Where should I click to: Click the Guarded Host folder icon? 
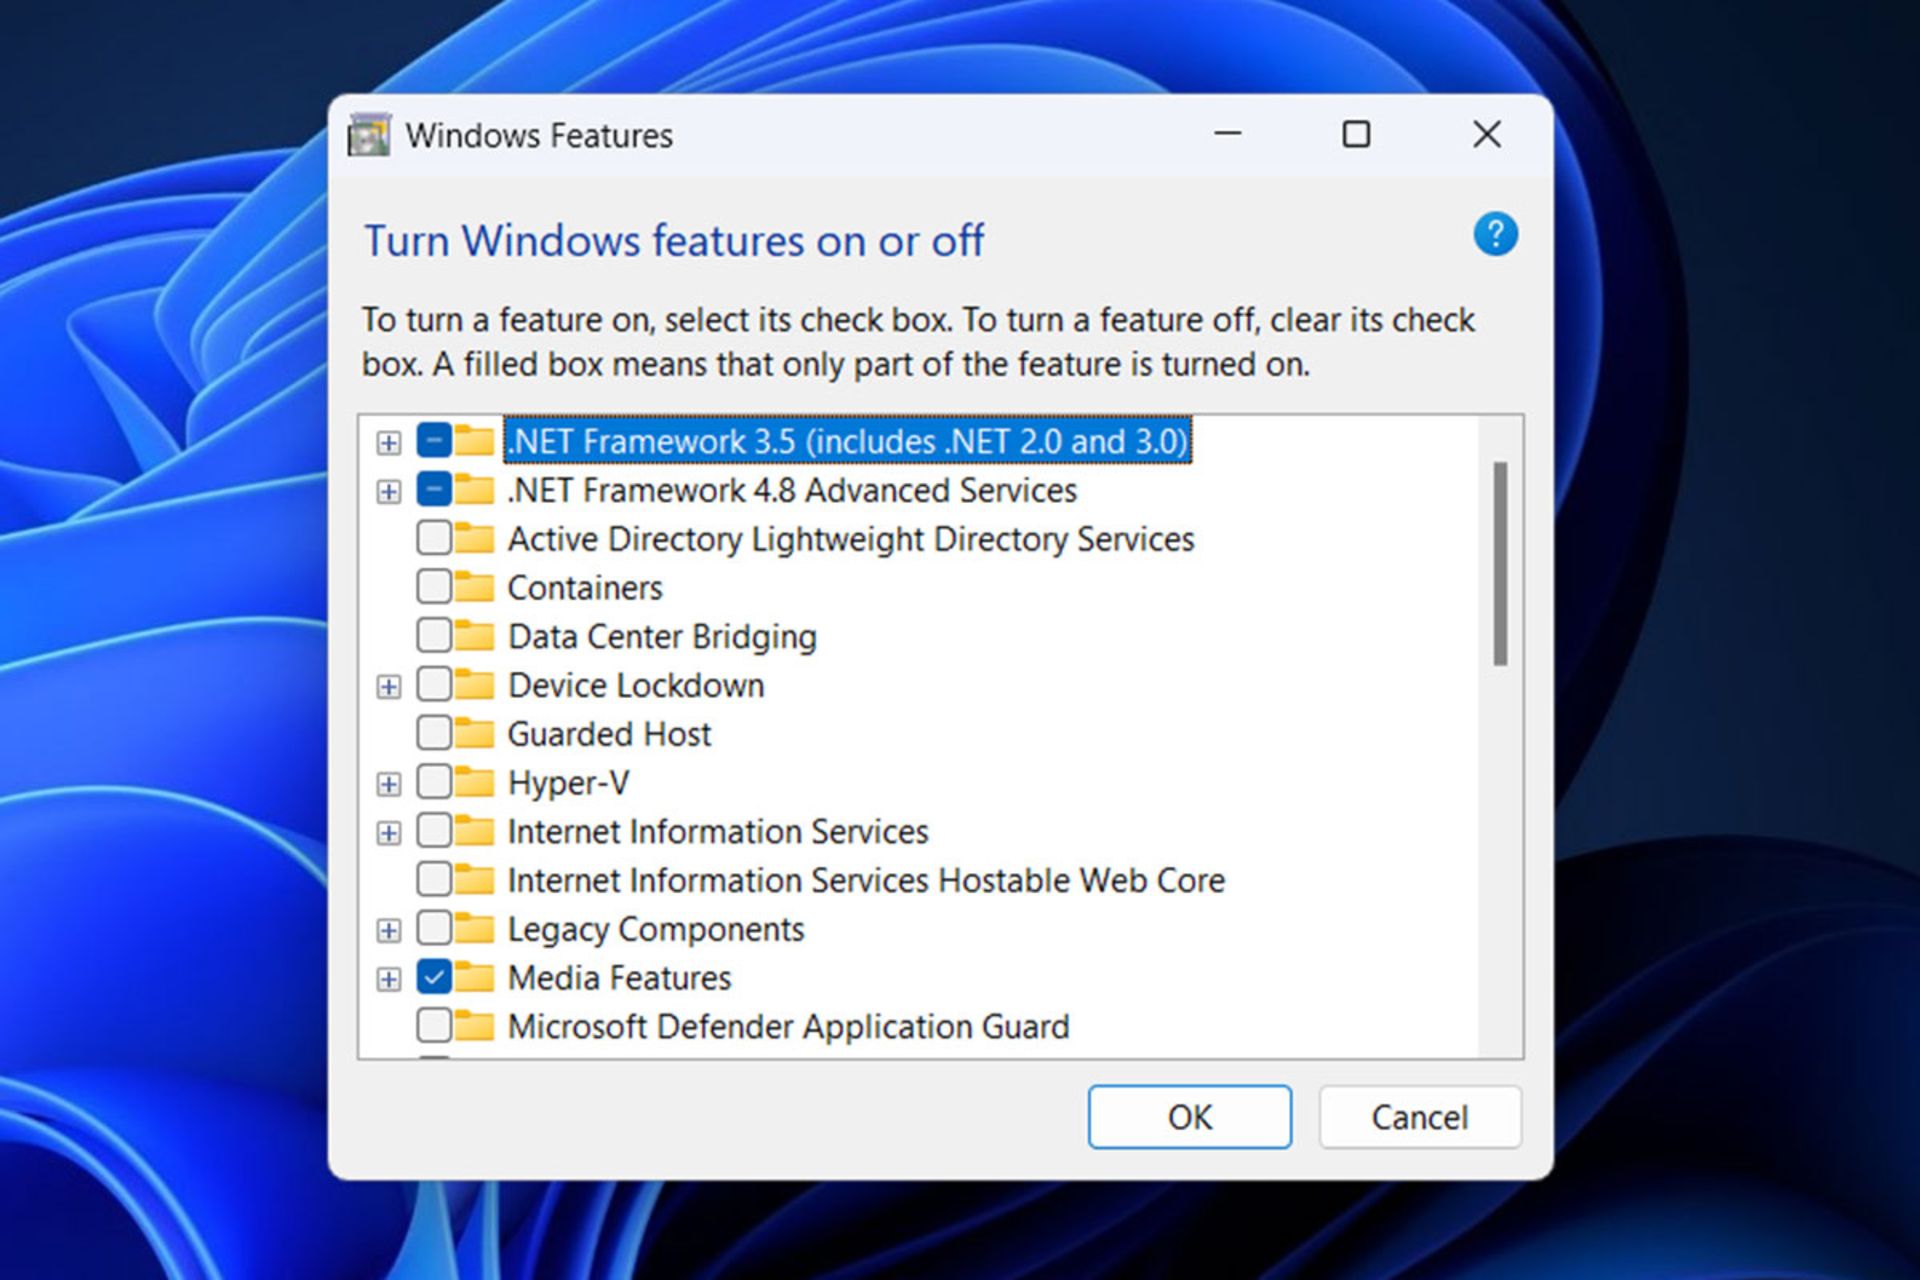coord(475,734)
